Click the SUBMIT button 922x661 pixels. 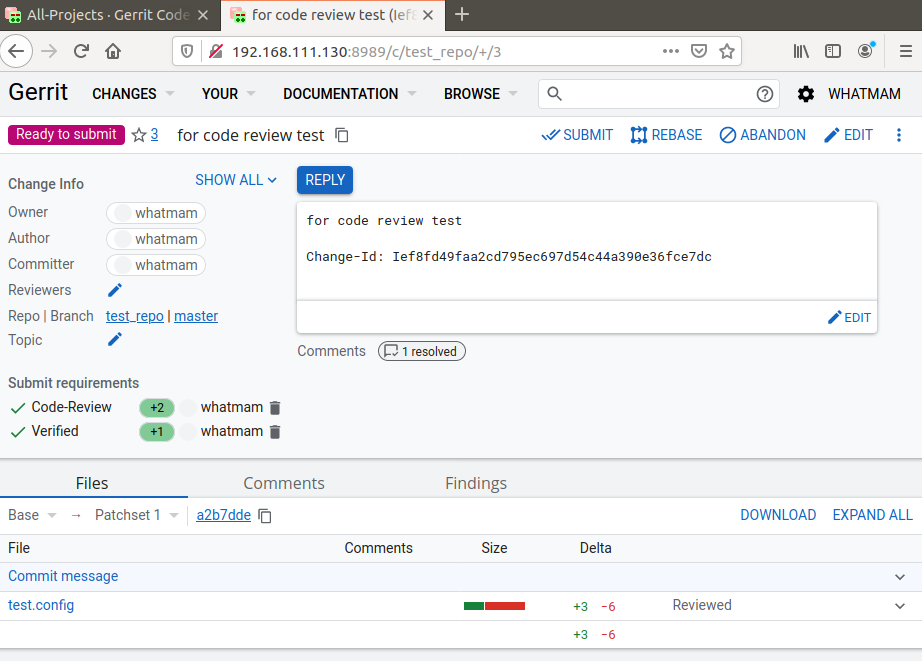(x=577, y=135)
